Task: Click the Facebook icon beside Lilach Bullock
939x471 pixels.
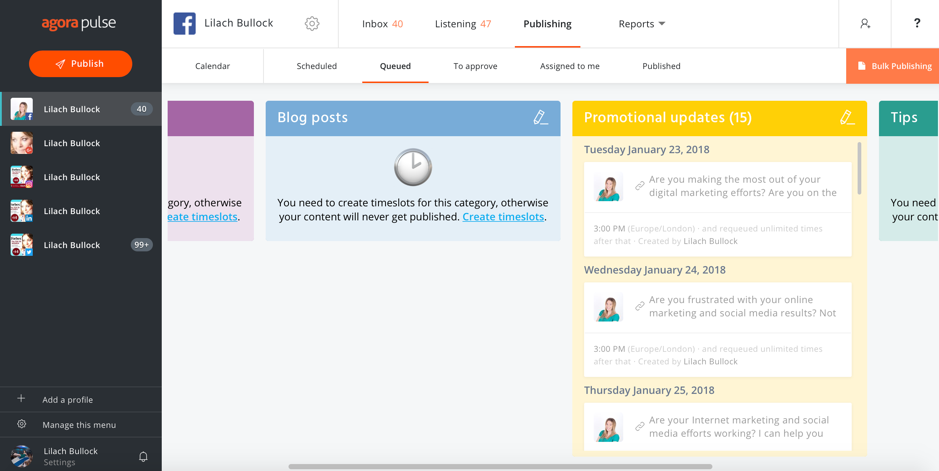Action: tap(184, 23)
